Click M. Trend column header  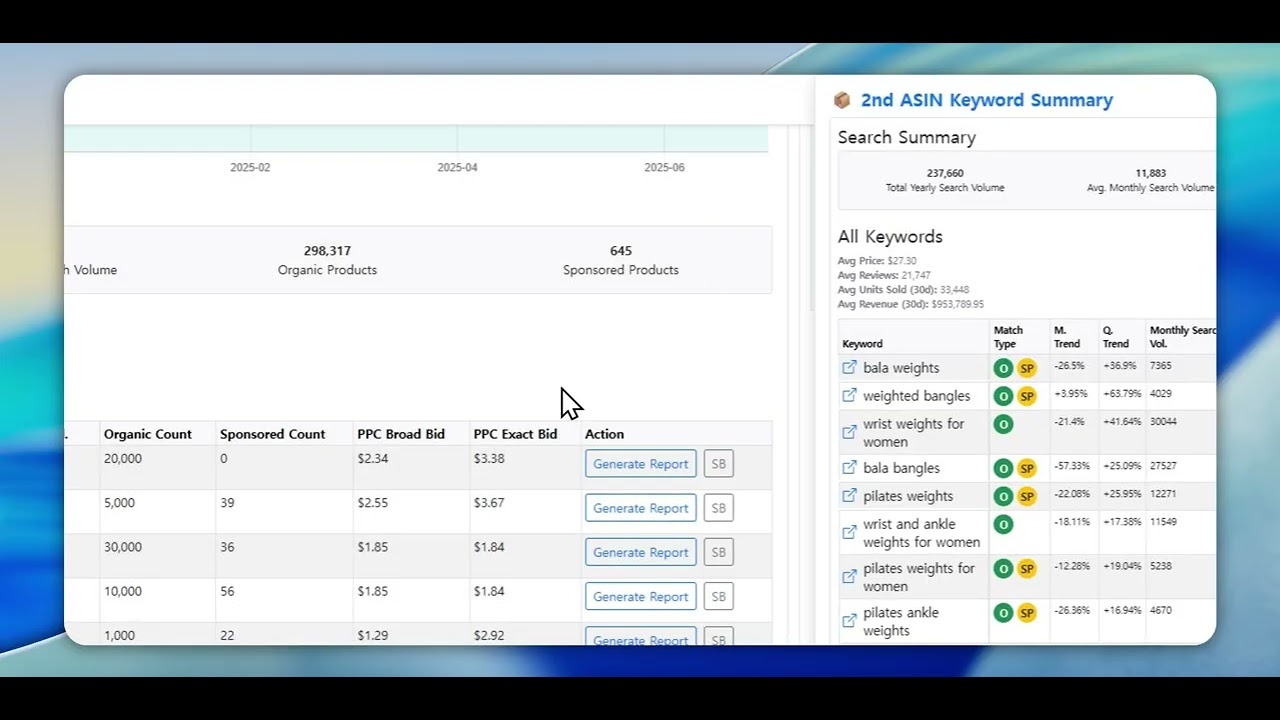[x=1066, y=337]
